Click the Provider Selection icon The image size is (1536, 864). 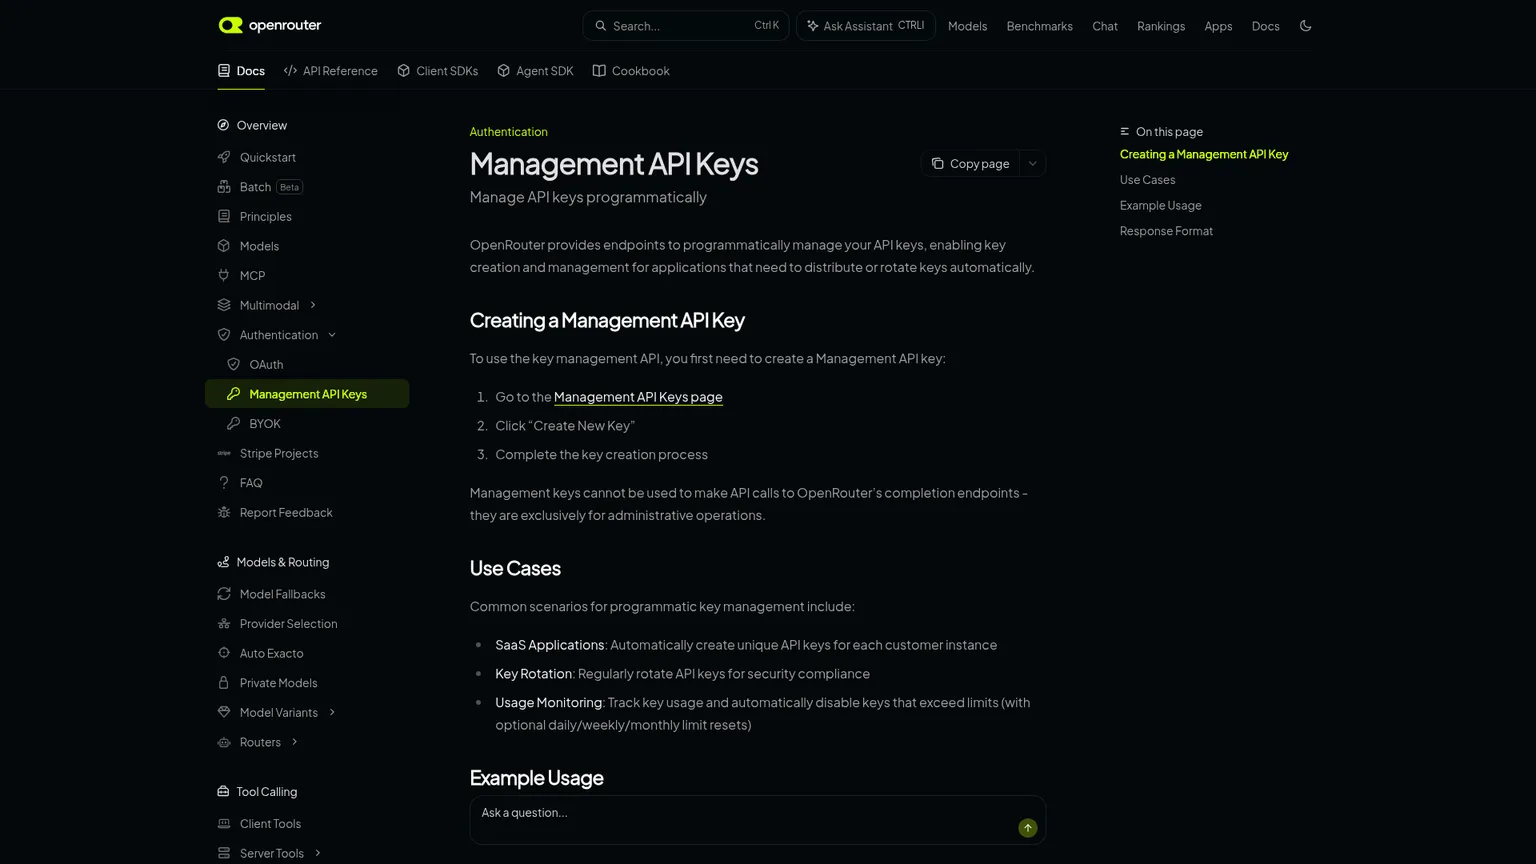point(224,623)
